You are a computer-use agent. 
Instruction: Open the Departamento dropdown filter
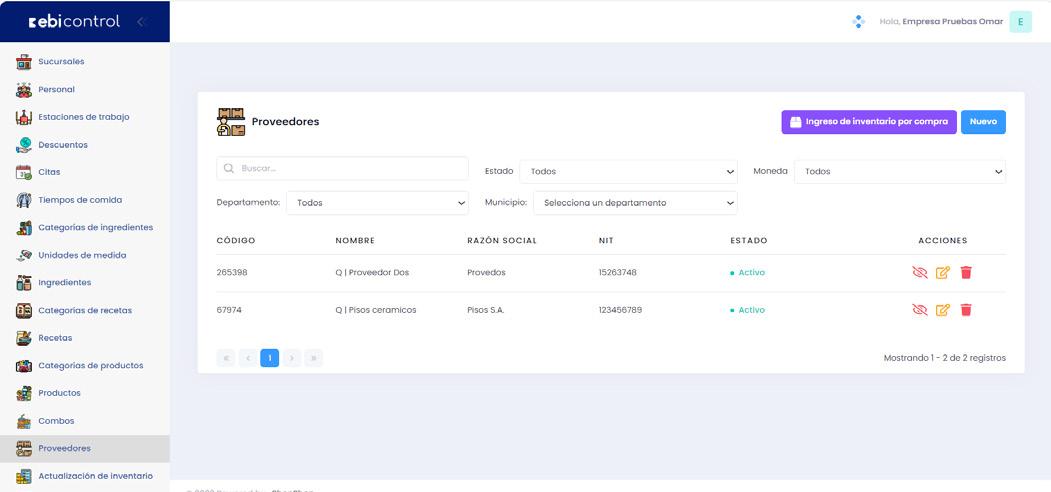[377, 202]
